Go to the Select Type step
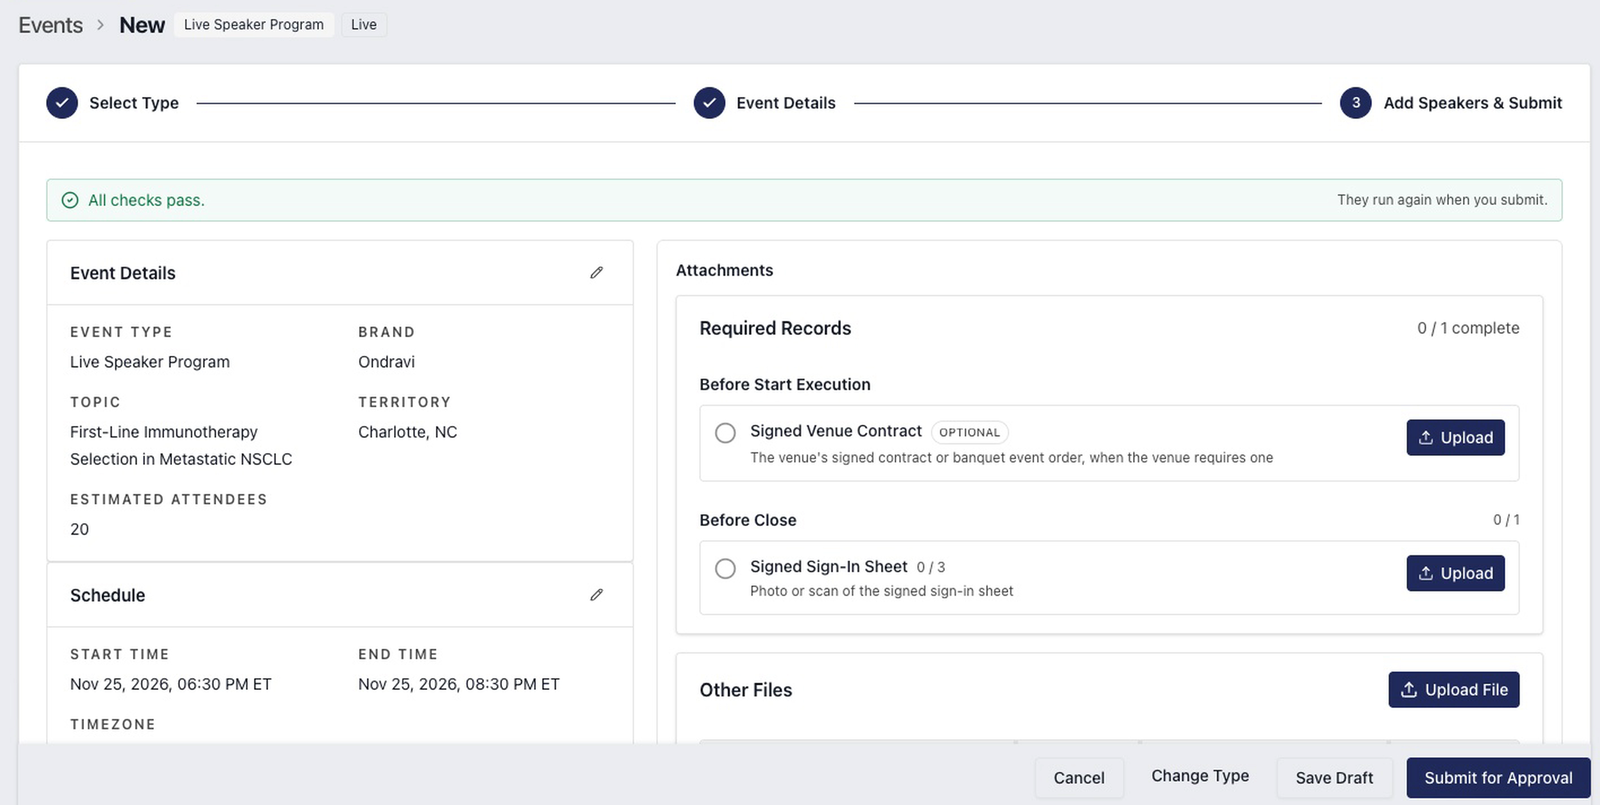This screenshot has width=1600, height=805. (134, 102)
